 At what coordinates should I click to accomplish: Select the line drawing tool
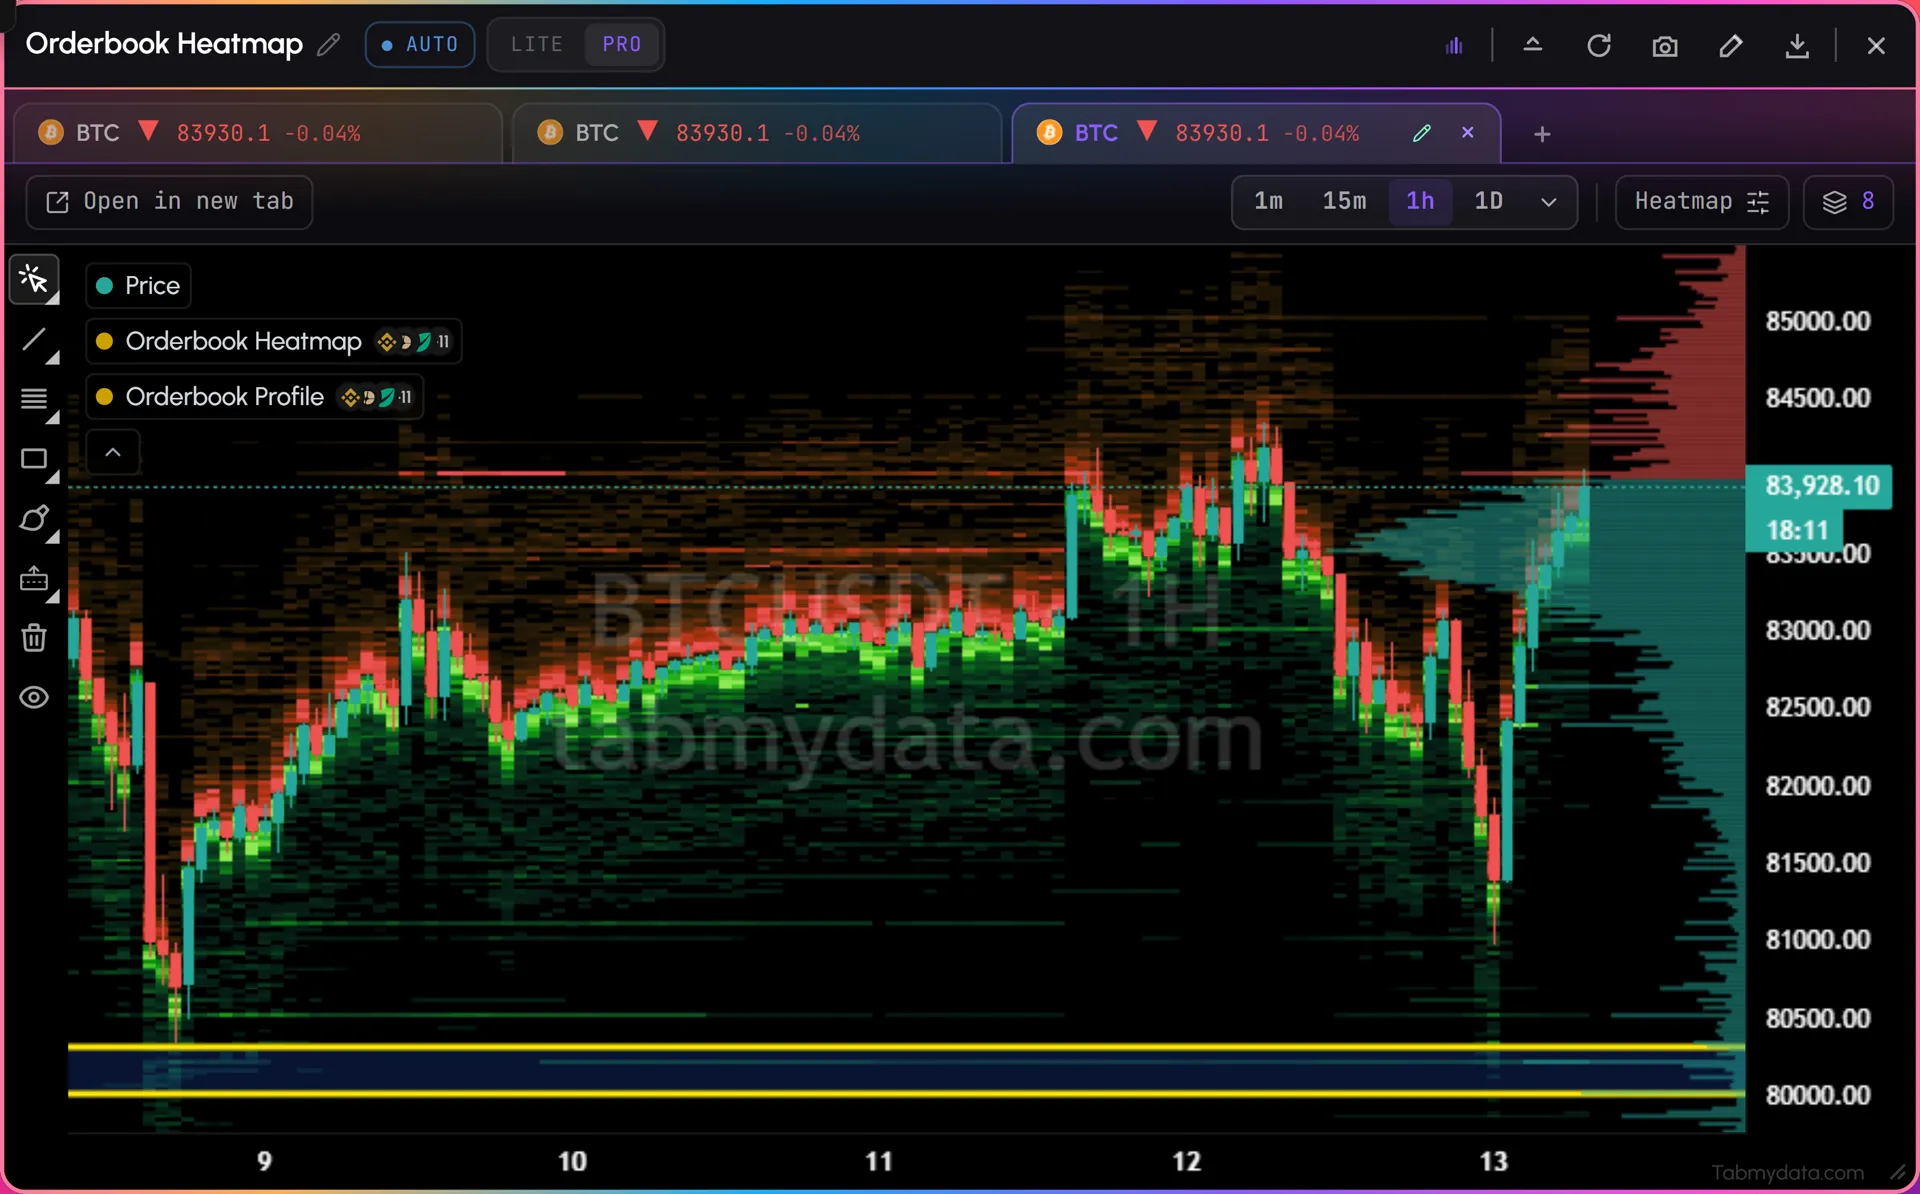coord(35,340)
